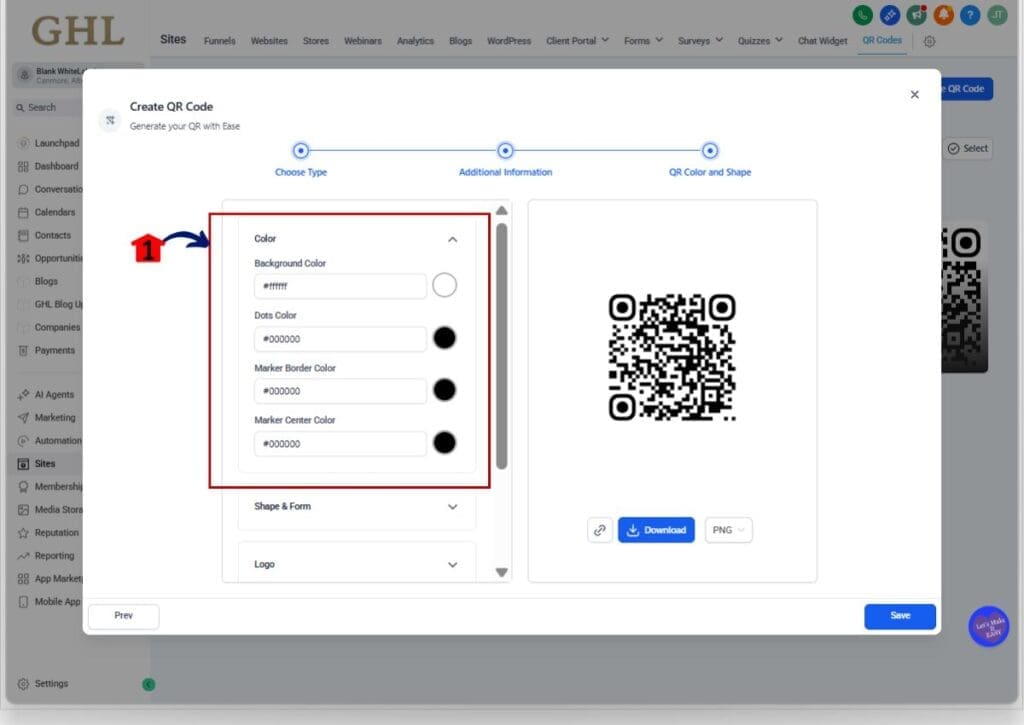
Task: Download the QR code
Action: pos(656,530)
